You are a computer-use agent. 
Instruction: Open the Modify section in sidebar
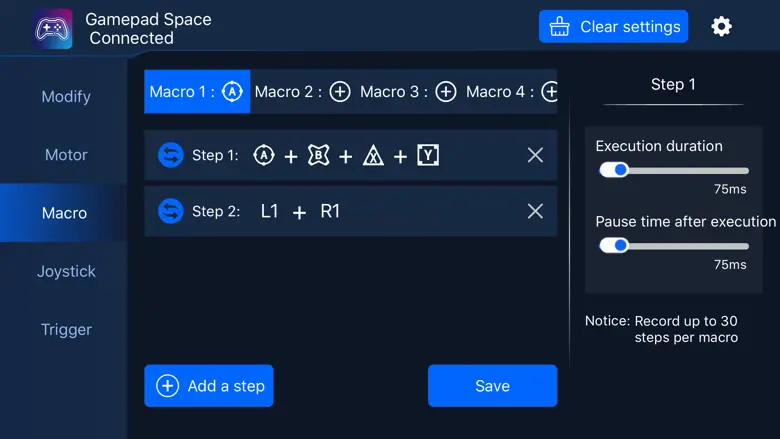[x=66, y=97]
